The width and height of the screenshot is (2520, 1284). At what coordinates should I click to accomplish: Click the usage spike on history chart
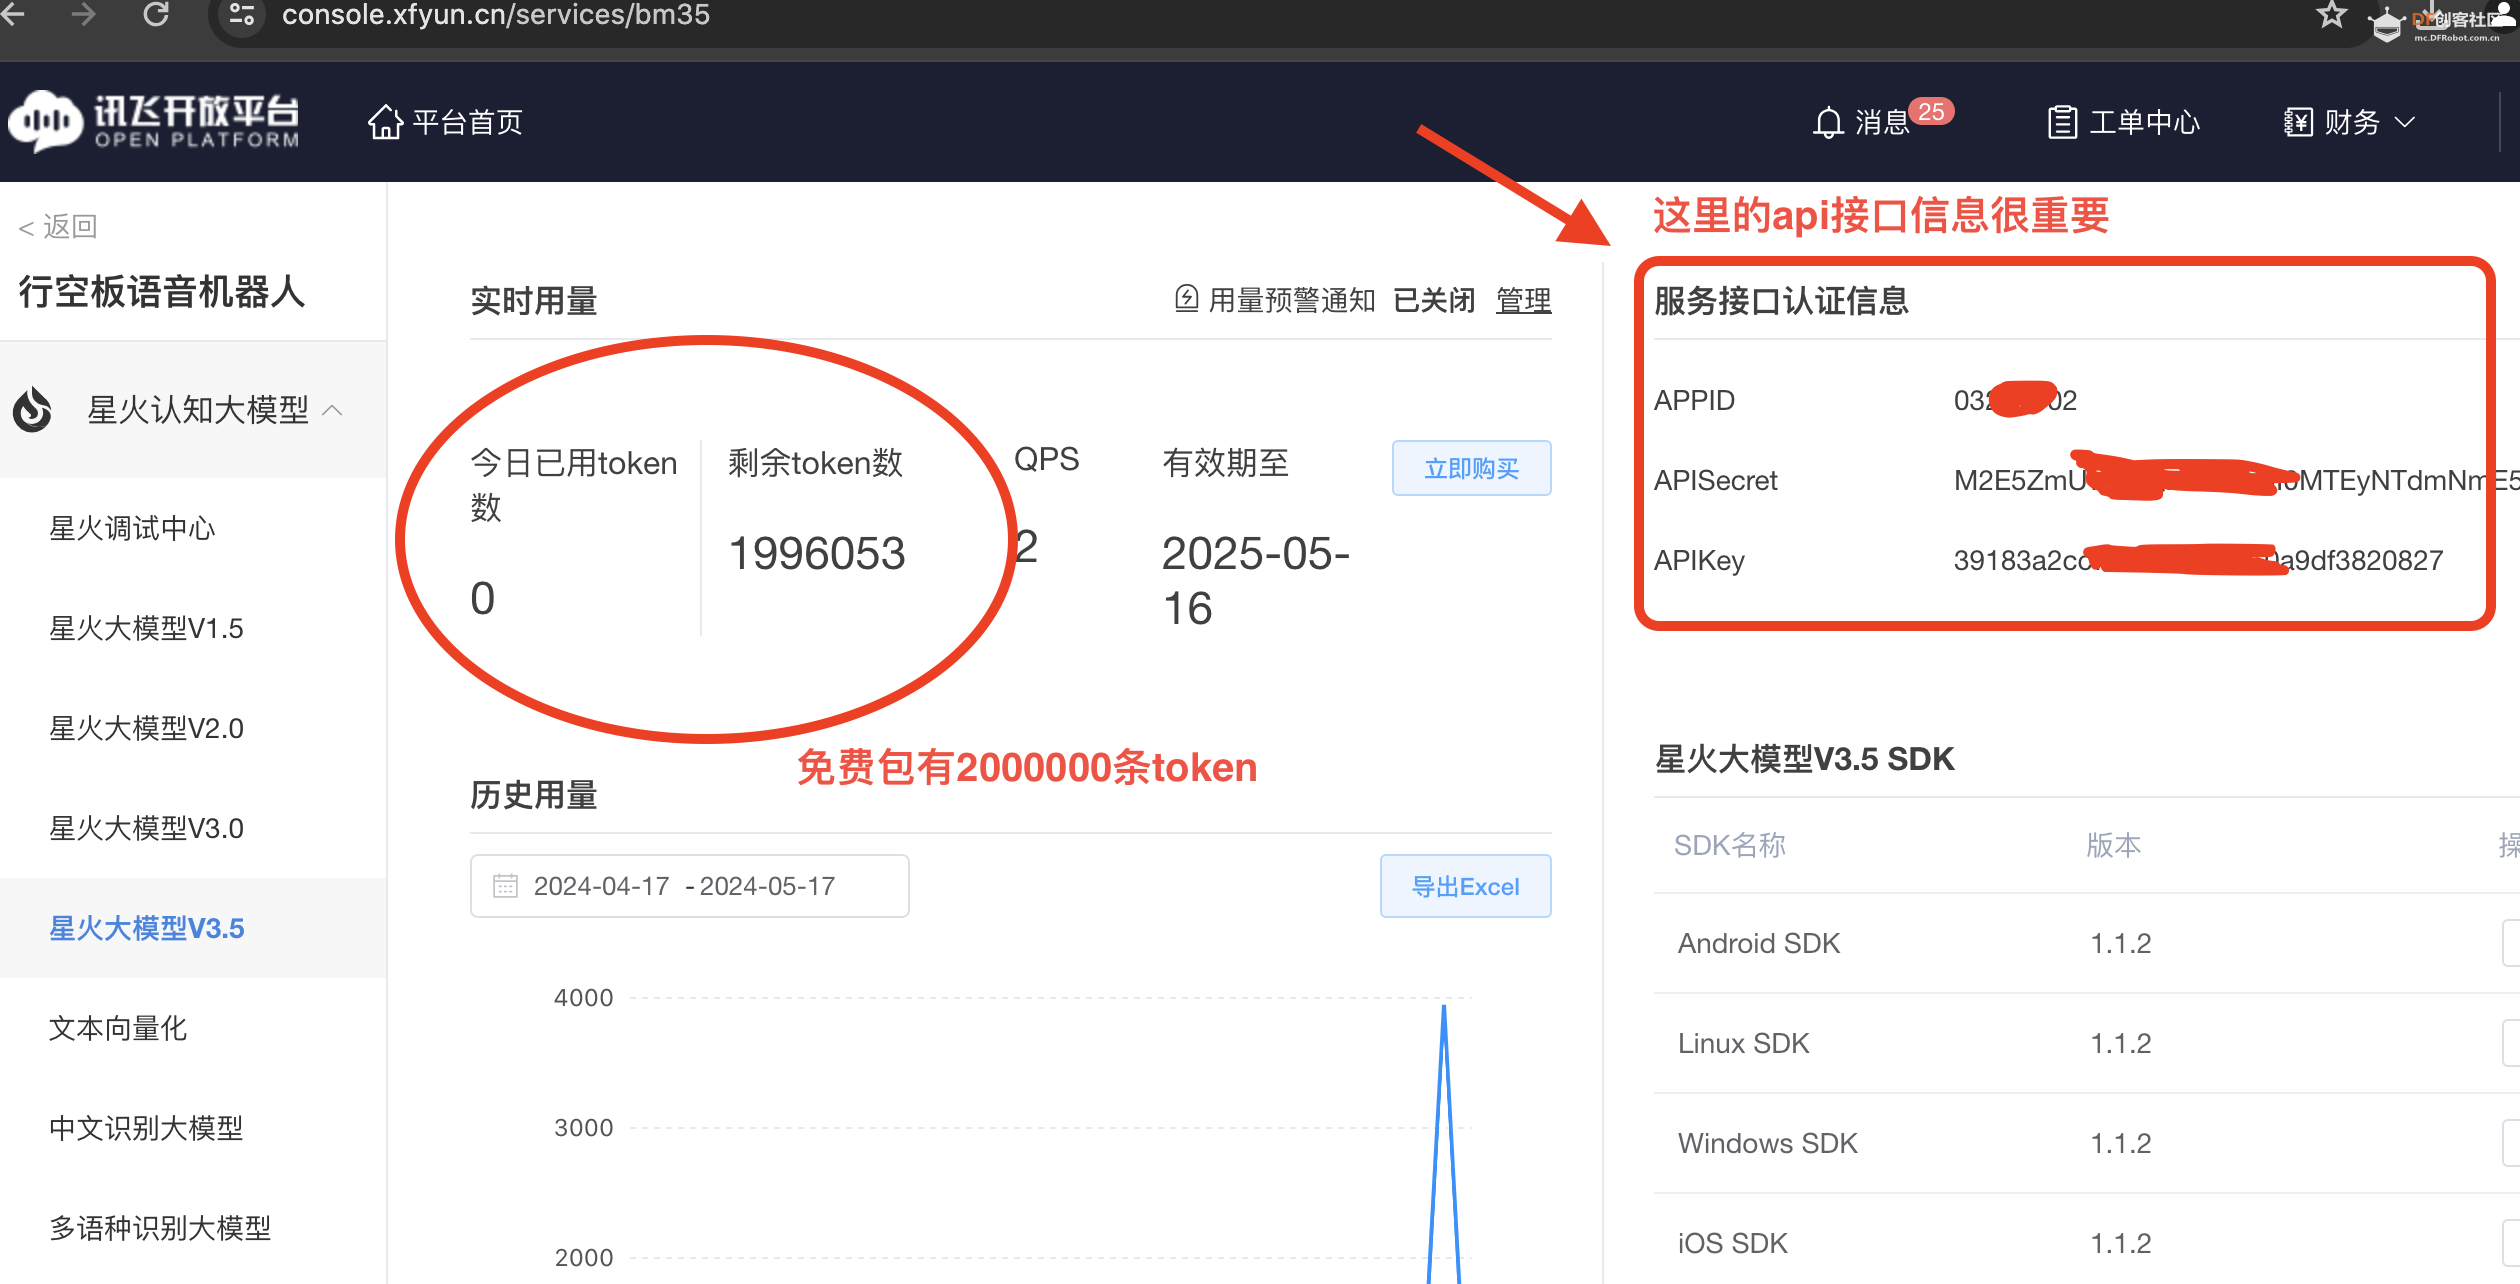1443,1010
